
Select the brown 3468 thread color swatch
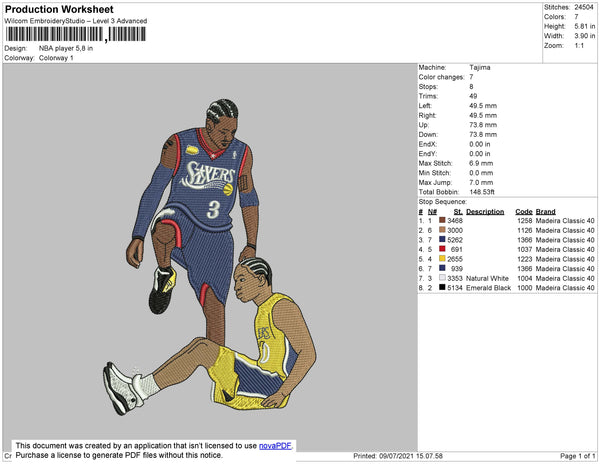pos(442,220)
